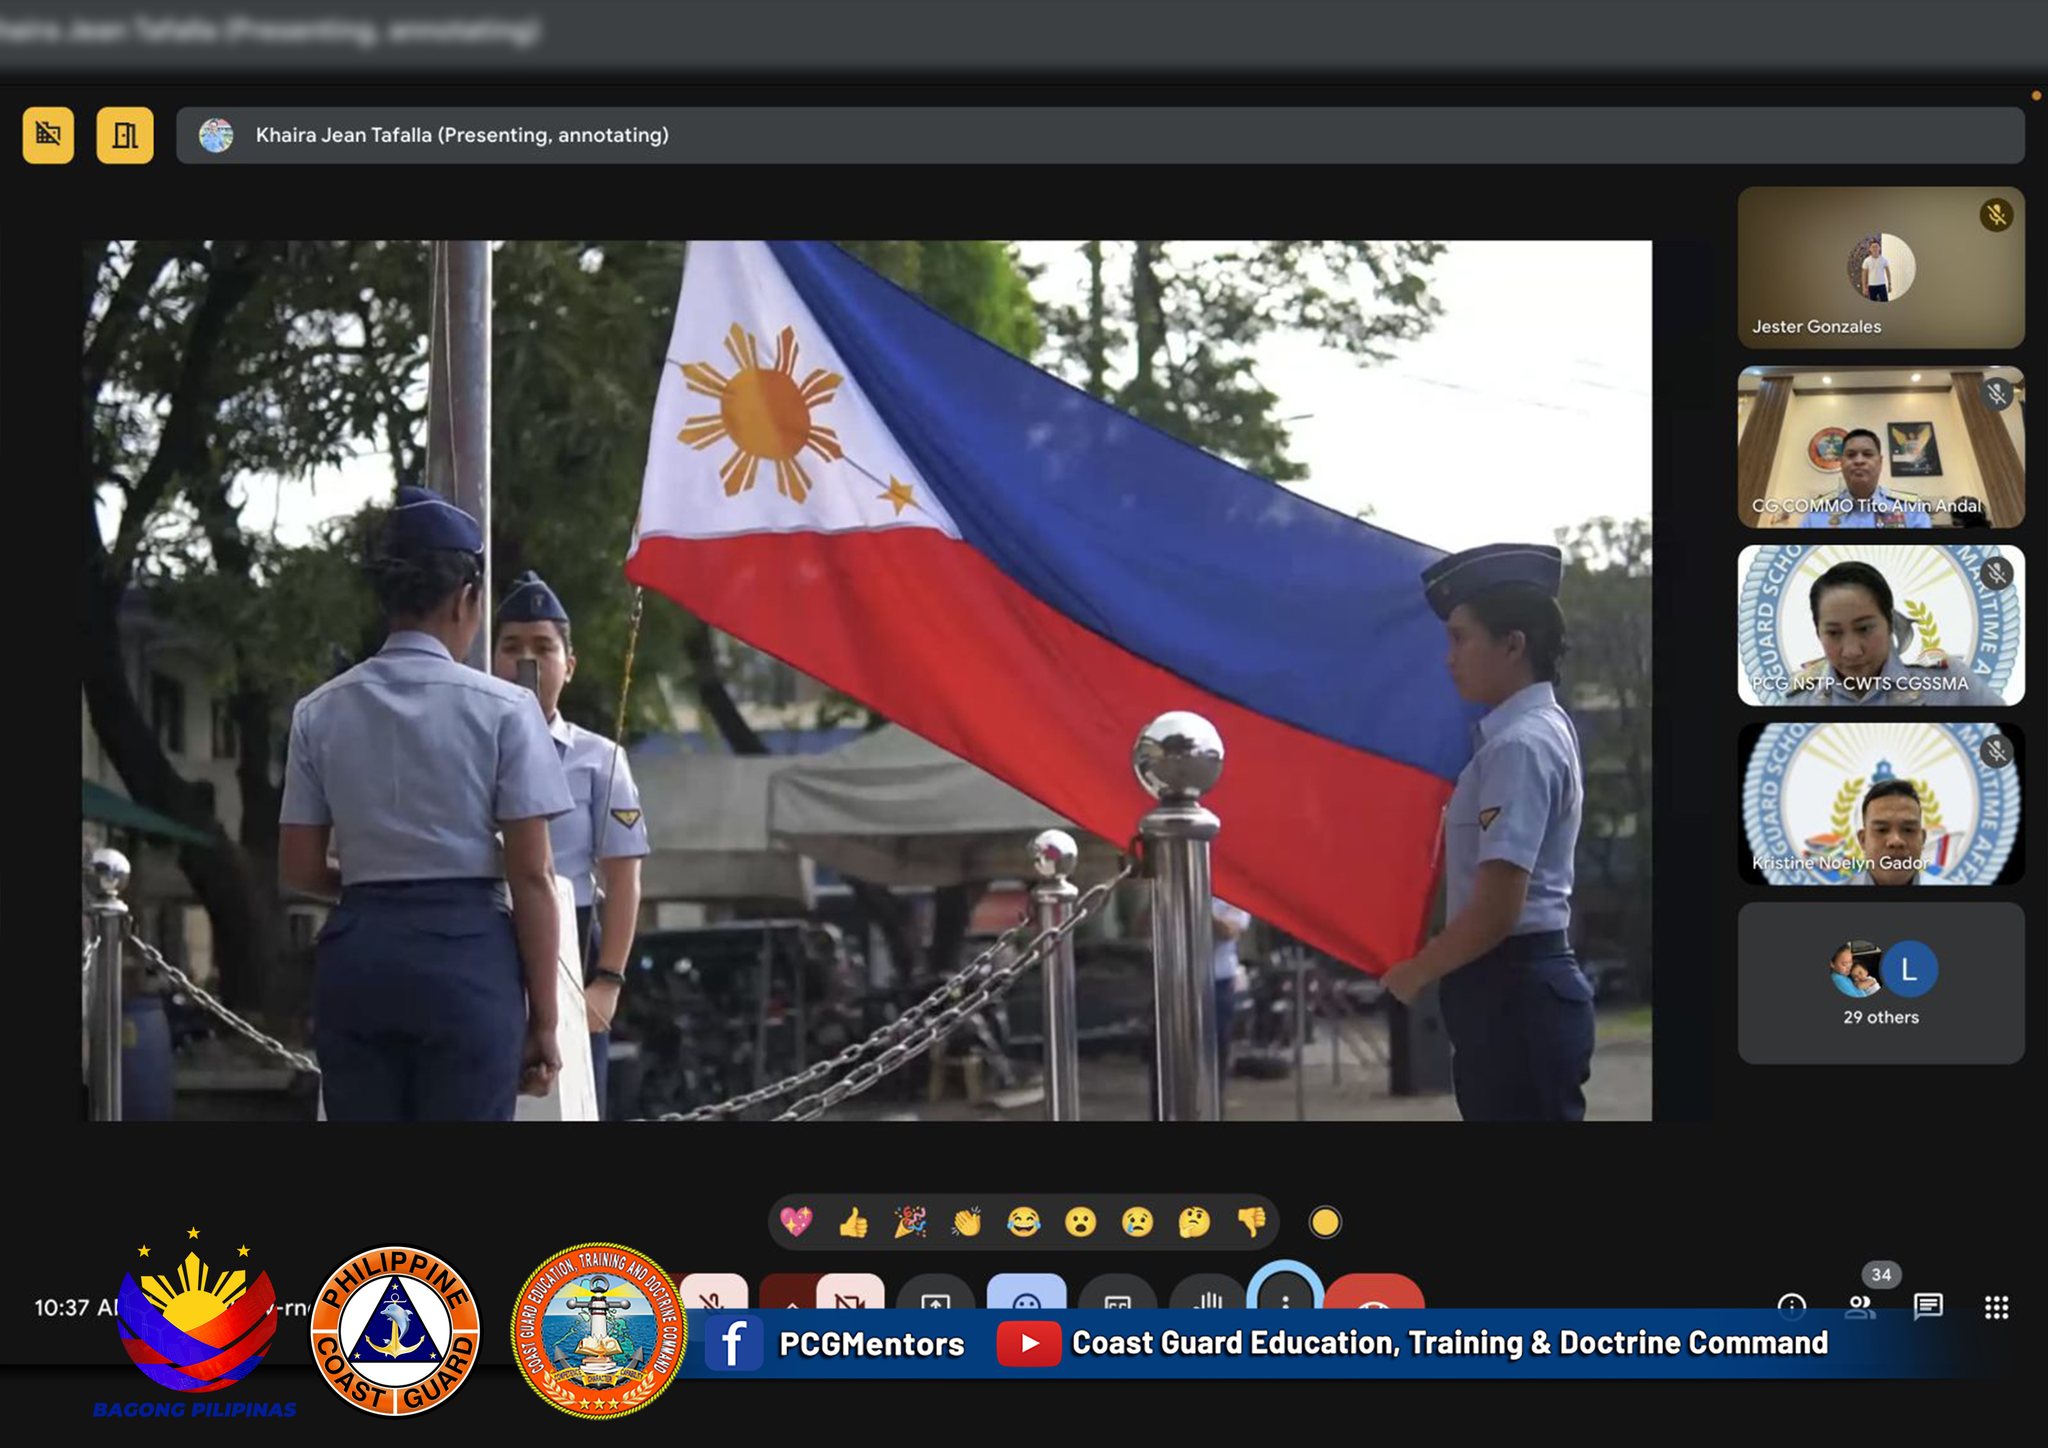Open the emoji skin tone selector
Screen dimensions: 2048x1448
pos(1325,1222)
